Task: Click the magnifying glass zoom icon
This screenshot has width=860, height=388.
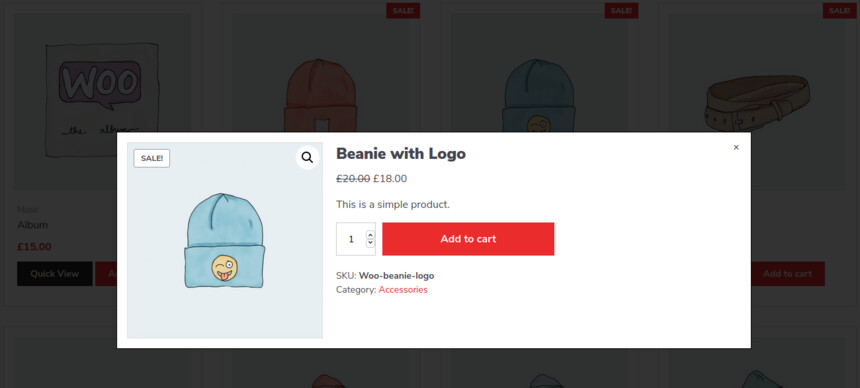Action: click(307, 158)
